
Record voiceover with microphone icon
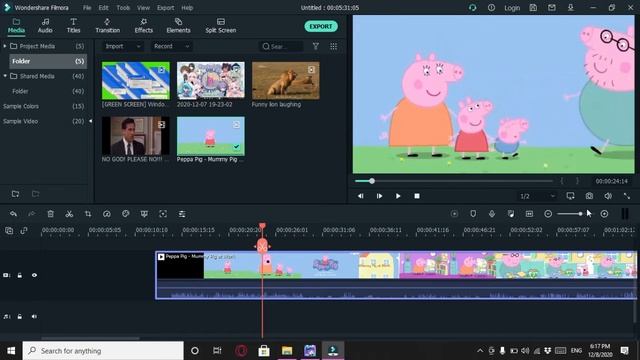coord(491,214)
